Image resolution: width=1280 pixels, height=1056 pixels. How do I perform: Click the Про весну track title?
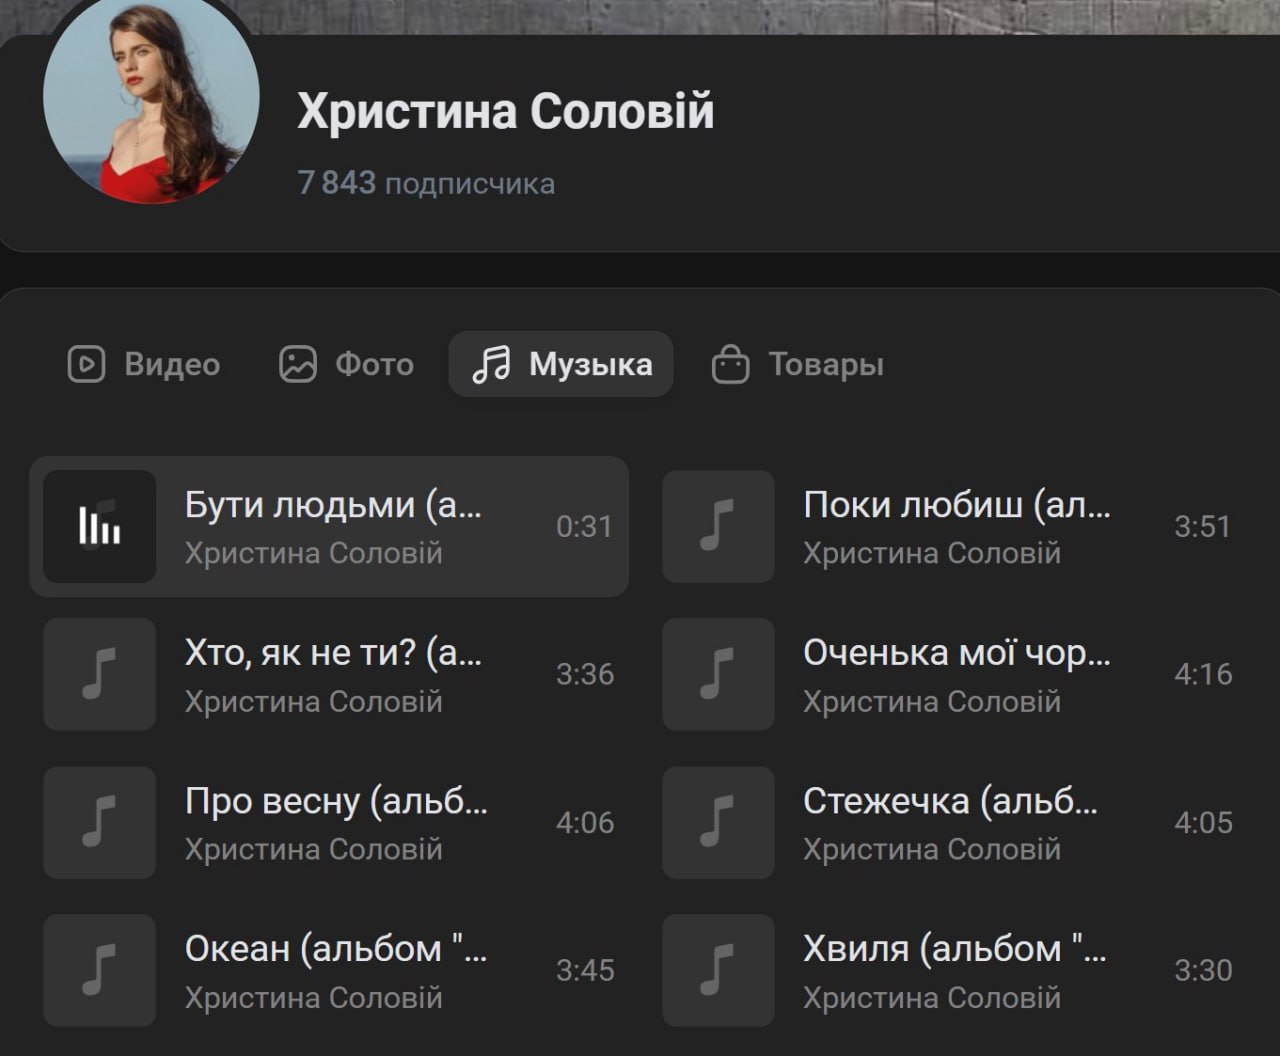click(x=336, y=801)
